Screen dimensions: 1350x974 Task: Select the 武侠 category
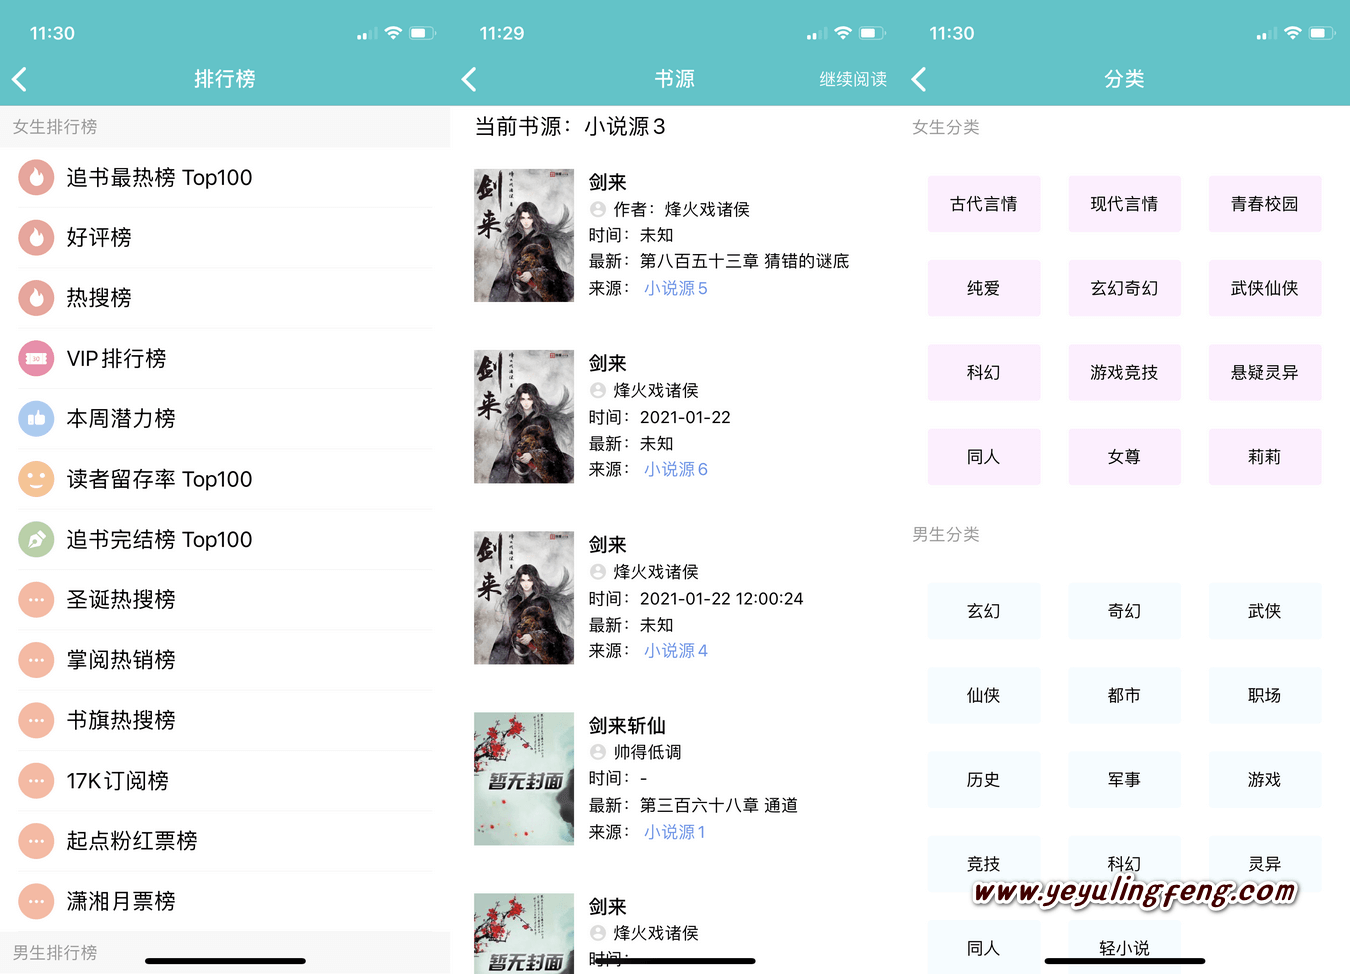point(1265,611)
